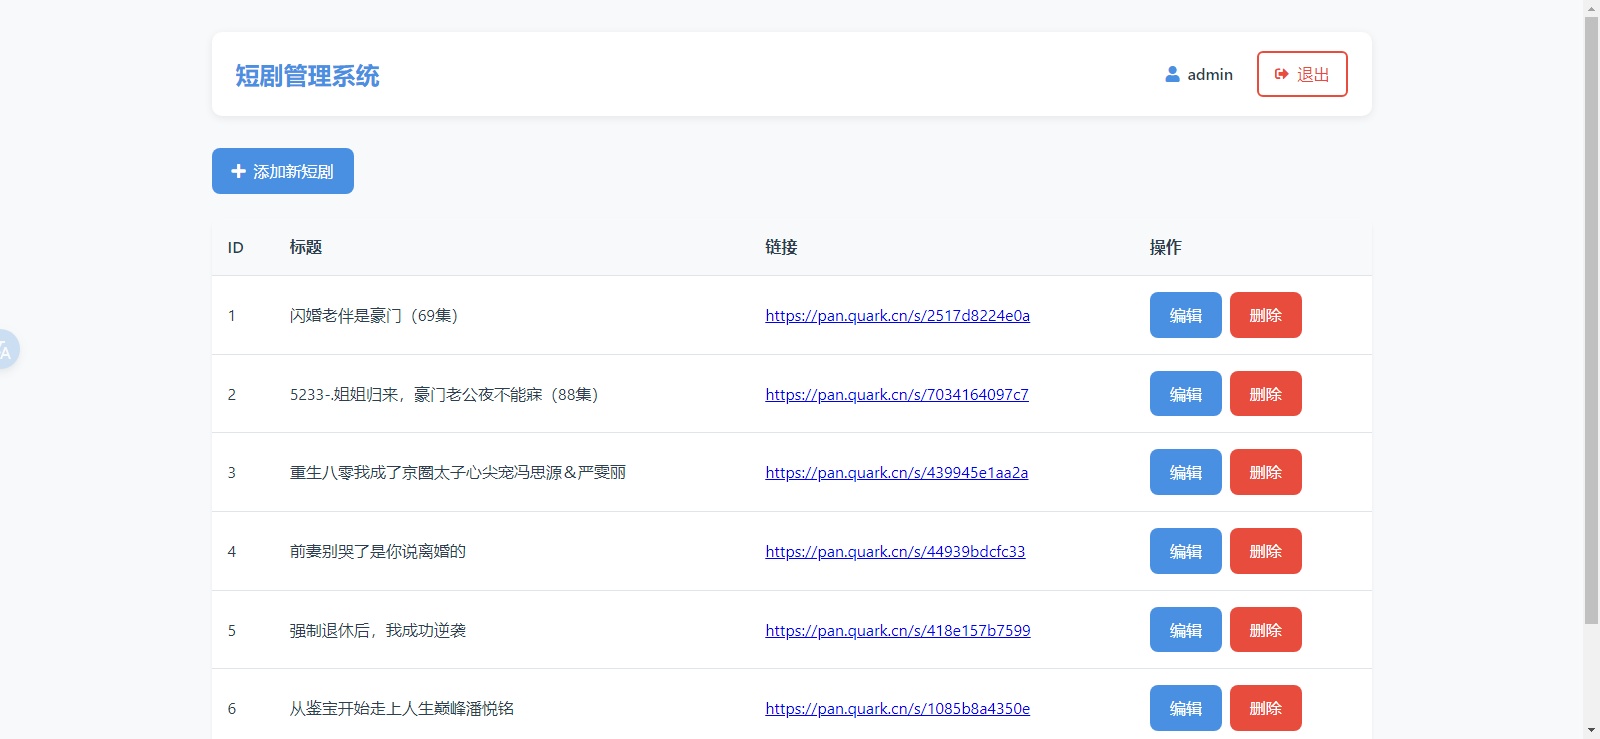Viewport: 1600px width, 739px height.
Task: Select title 强制退休后，我成功逆袭
Action: click(378, 631)
